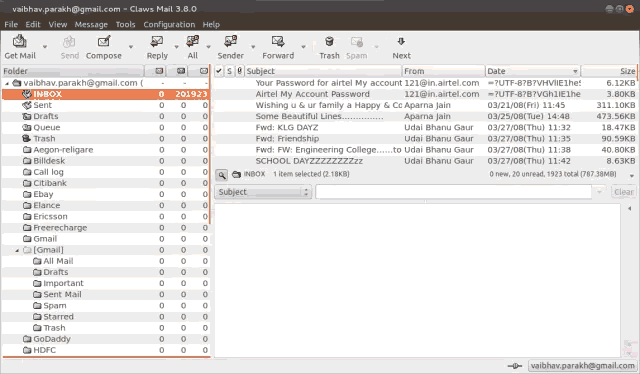This screenshot has height=374, width=640.
Task: Open Compose new message icon
Action: point(104,42)
